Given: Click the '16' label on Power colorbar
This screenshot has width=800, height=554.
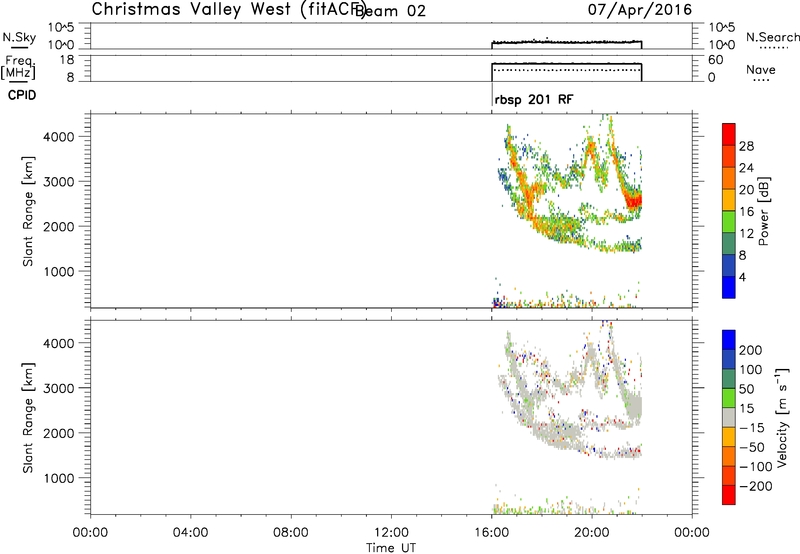Looking at the screenshot, I should pyautogui.click(x=746, y=212).
